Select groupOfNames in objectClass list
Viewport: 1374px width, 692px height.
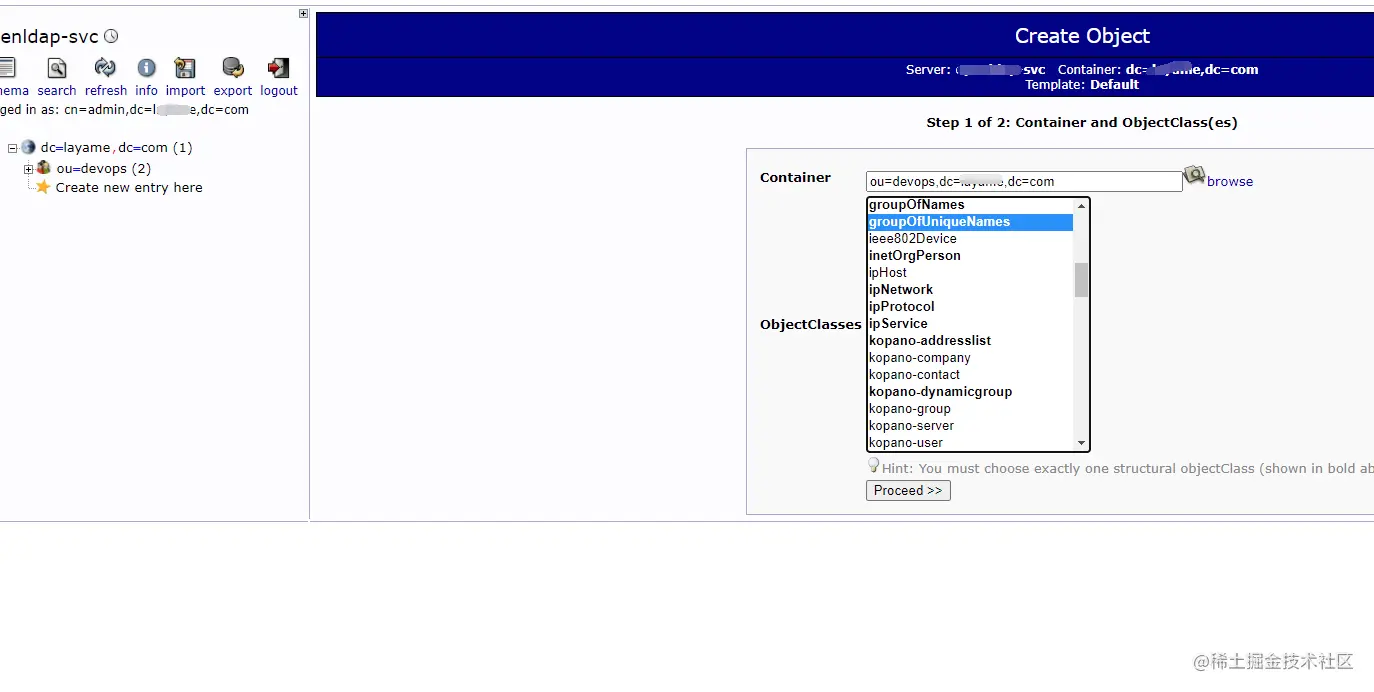pyautogui.click(x=970, y=205)
